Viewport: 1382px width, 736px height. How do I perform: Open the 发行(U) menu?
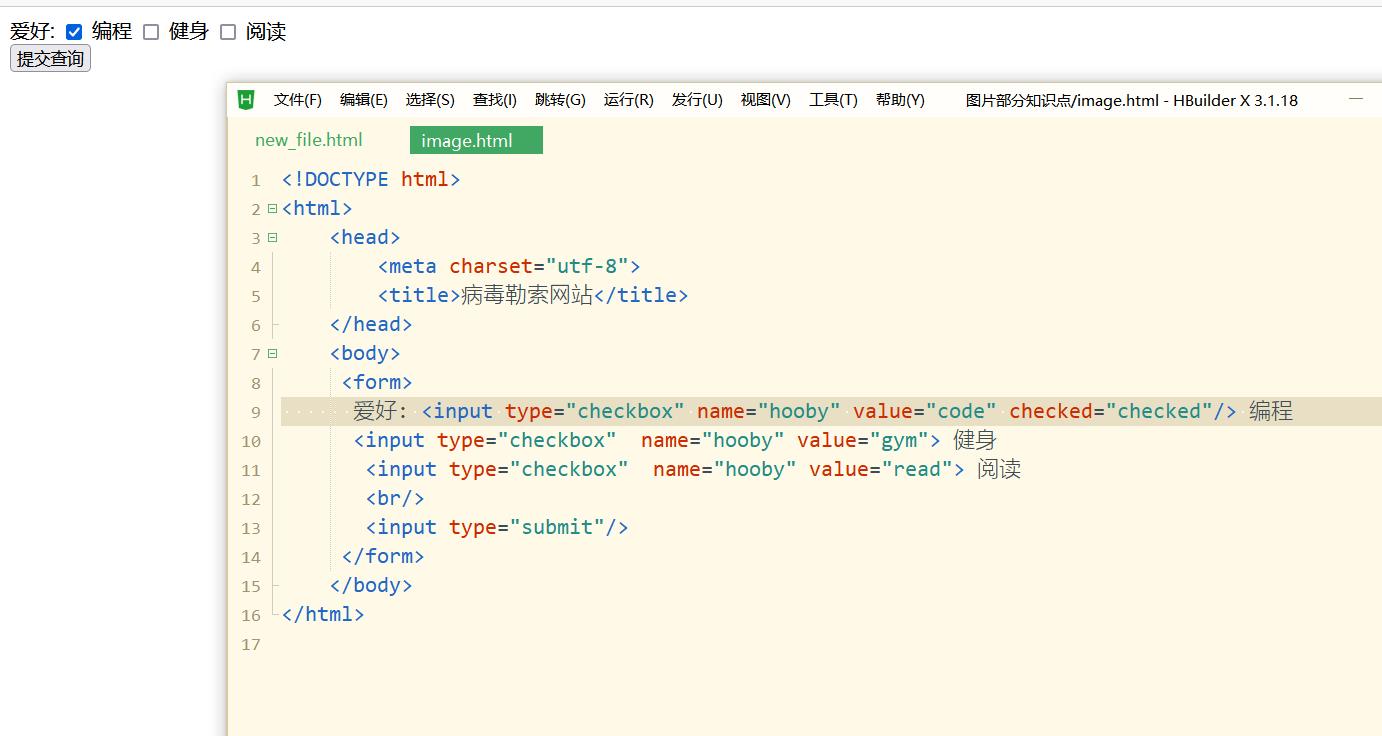(697, 100)
